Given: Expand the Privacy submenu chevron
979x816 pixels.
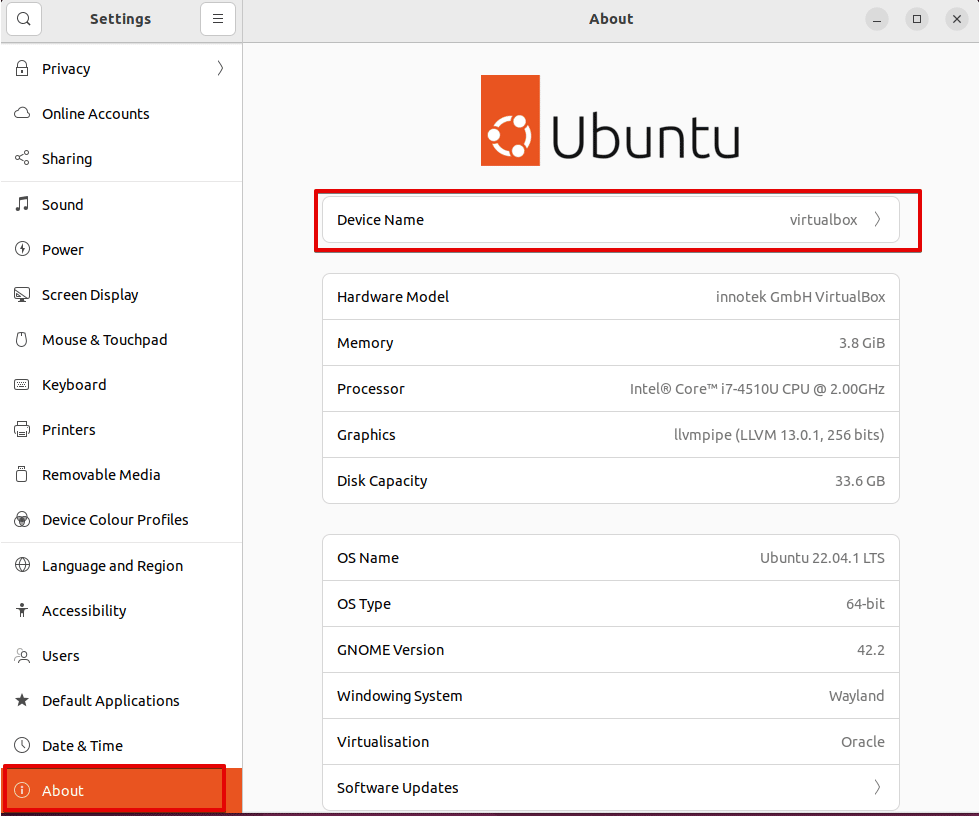Looking at the screenshot, I should click(220, 68).
